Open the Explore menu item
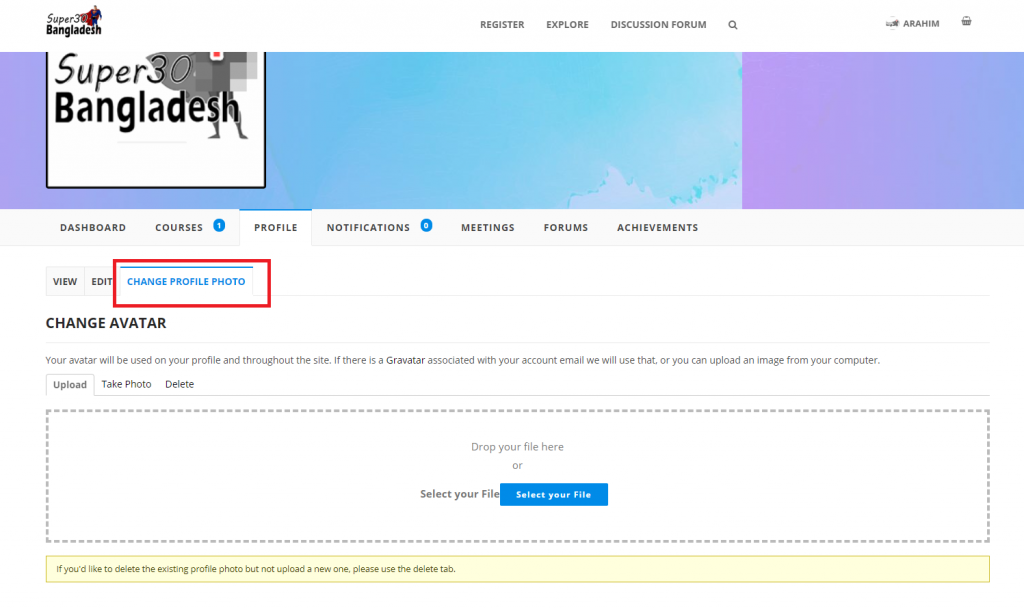The height and width of the screenshot is (609, 1024). click(568, 25)
